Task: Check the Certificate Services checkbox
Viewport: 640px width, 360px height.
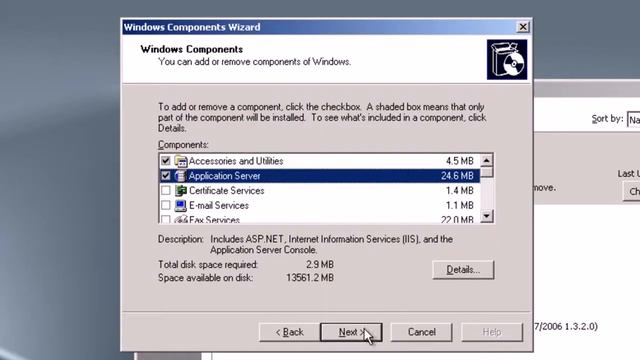Action: (165, 191)
